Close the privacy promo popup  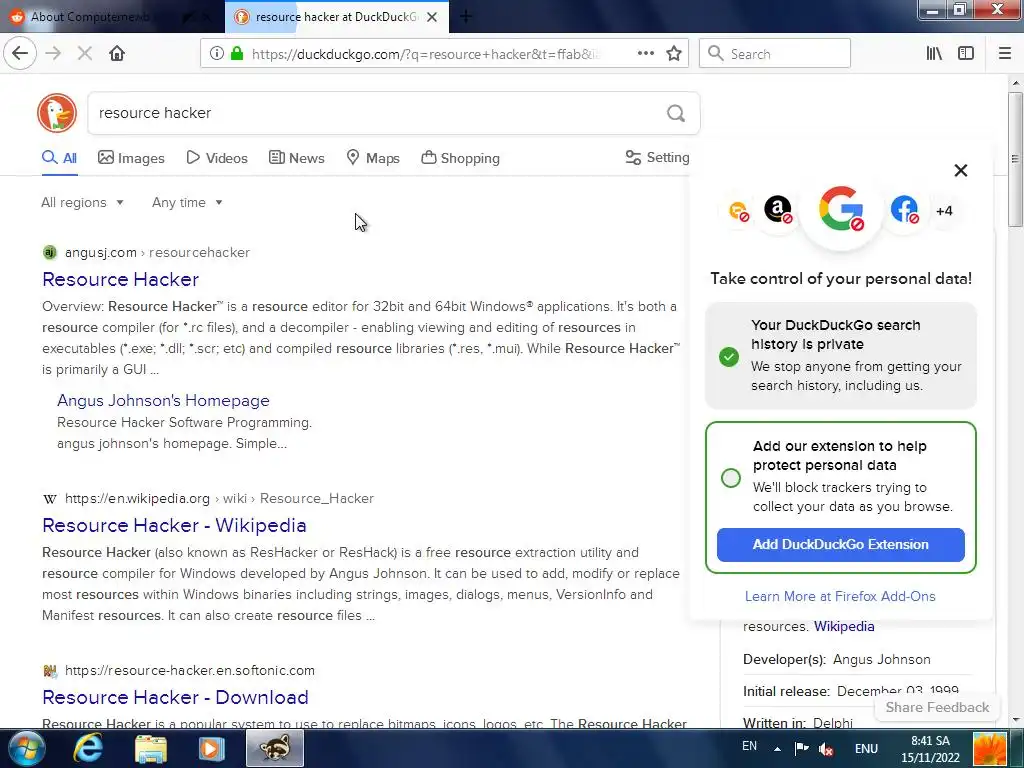961,170
